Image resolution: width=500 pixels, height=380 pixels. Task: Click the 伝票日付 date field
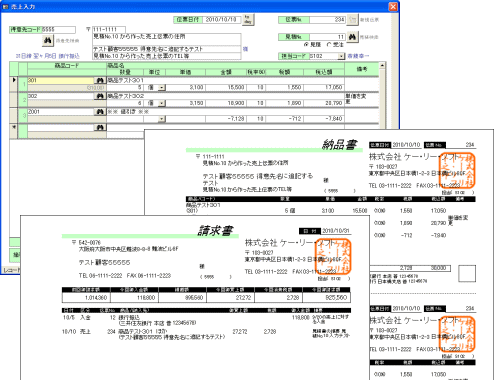(221, 20)
